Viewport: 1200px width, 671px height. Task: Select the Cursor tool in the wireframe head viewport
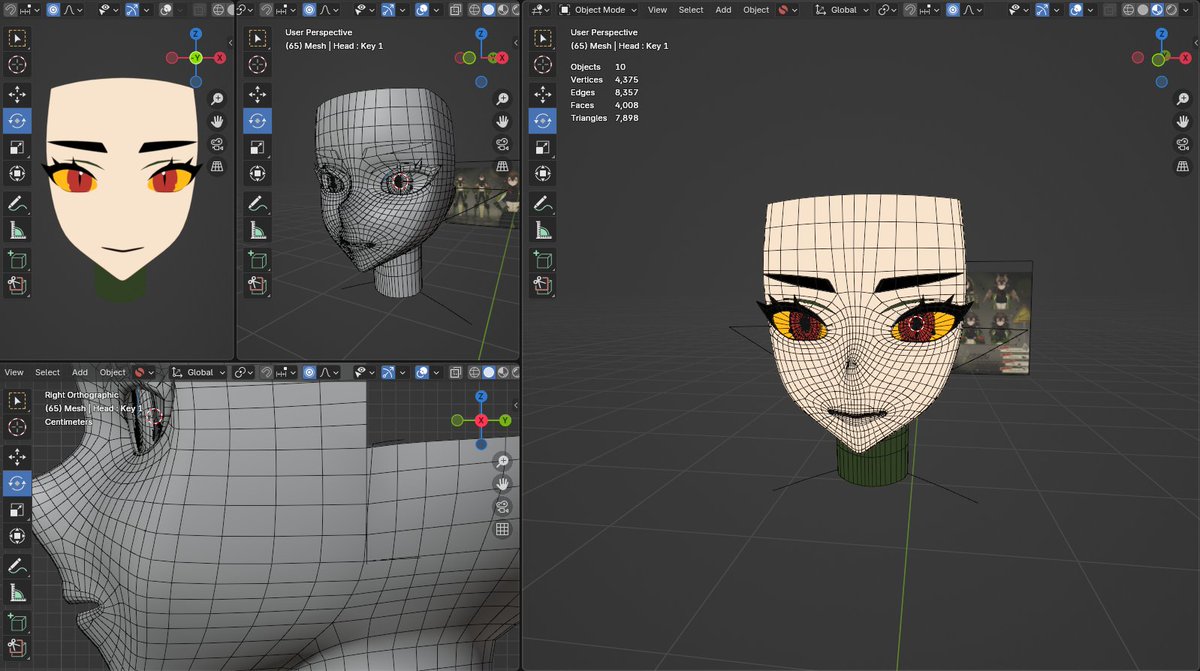(x=257, y=64)
